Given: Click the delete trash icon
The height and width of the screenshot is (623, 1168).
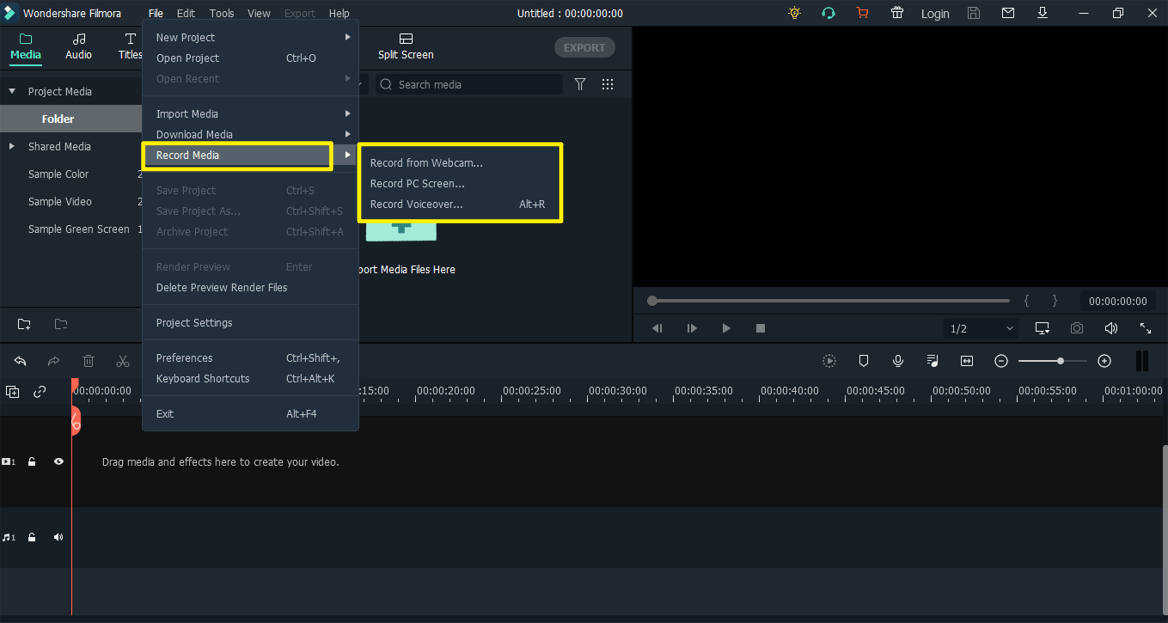Looking at the screenshot, I should click(89, 361).
